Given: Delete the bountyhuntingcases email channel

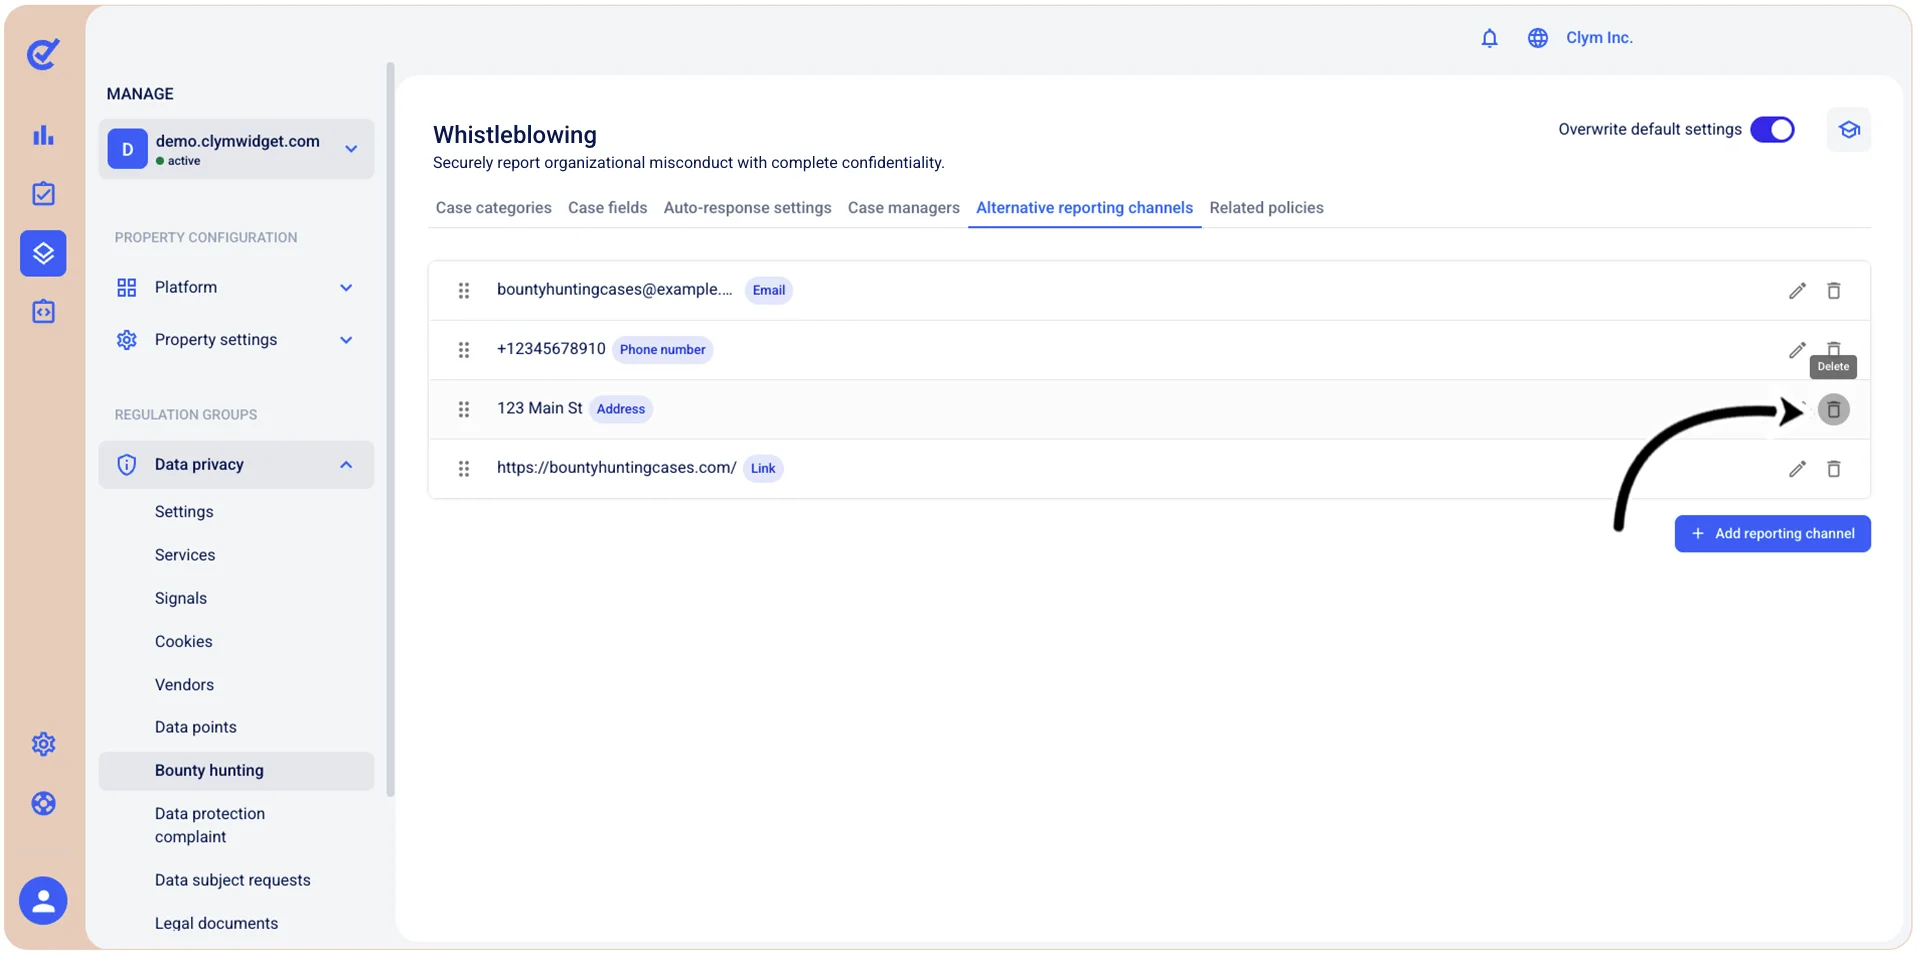Looking at the screenshot, I should click(1834, 291).
